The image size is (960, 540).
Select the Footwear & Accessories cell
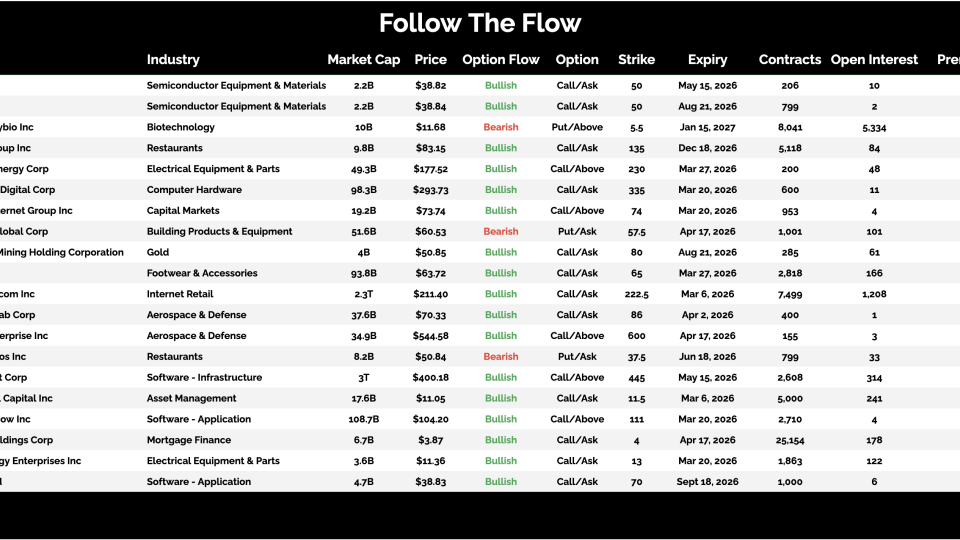pos(202,273)
